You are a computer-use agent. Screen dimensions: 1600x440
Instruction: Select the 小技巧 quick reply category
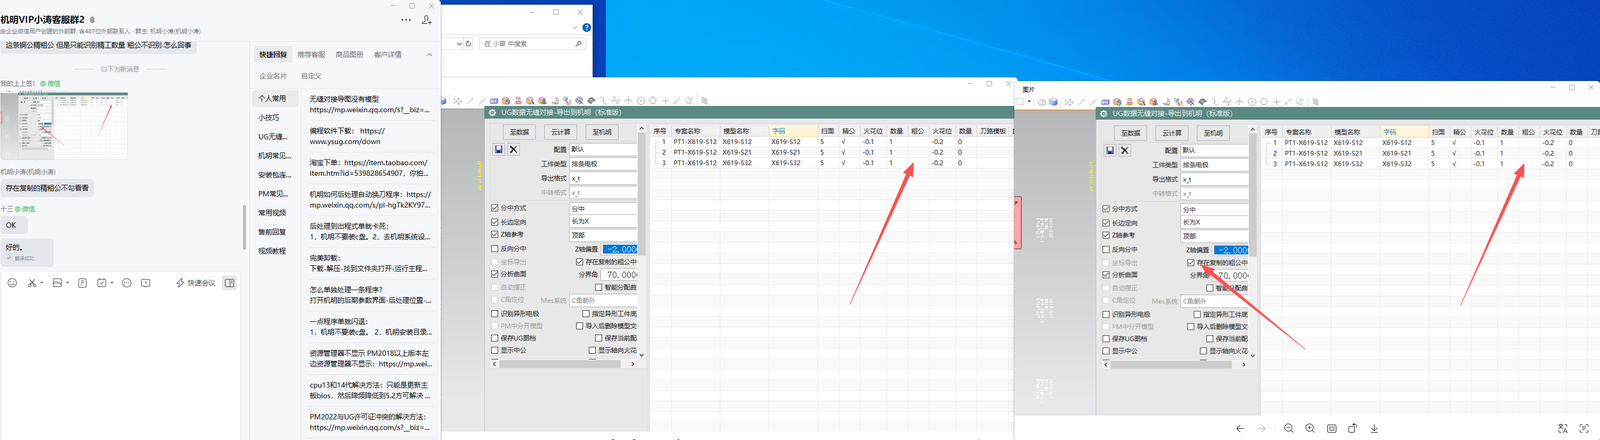click(269, 118)
